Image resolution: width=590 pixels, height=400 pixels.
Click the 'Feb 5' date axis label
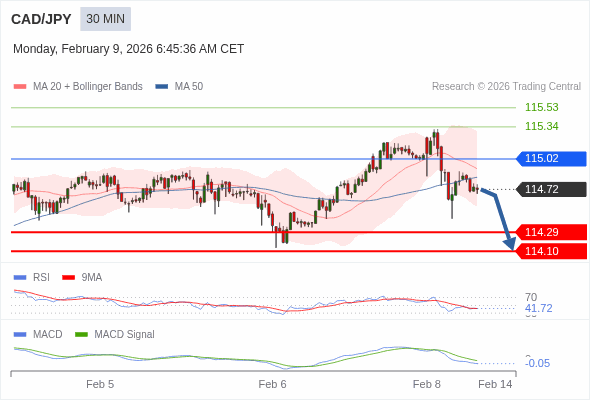(100, 385)
